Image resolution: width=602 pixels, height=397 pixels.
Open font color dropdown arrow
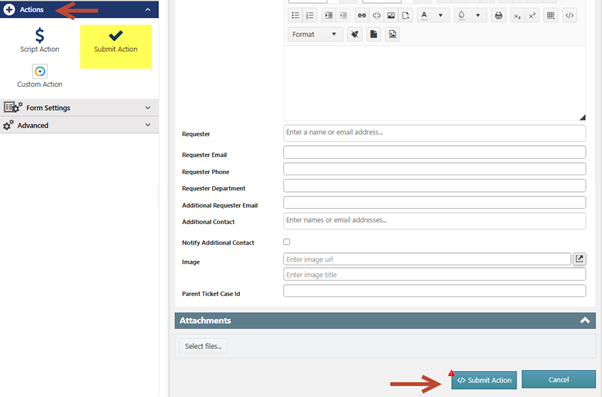coord(440,15)
